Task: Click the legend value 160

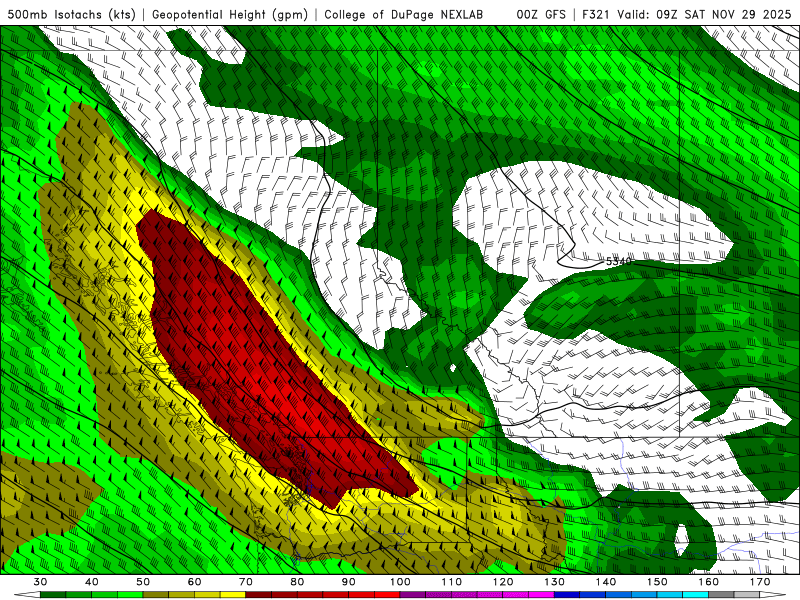Action: pyautogui.click(x=709, y=582)
